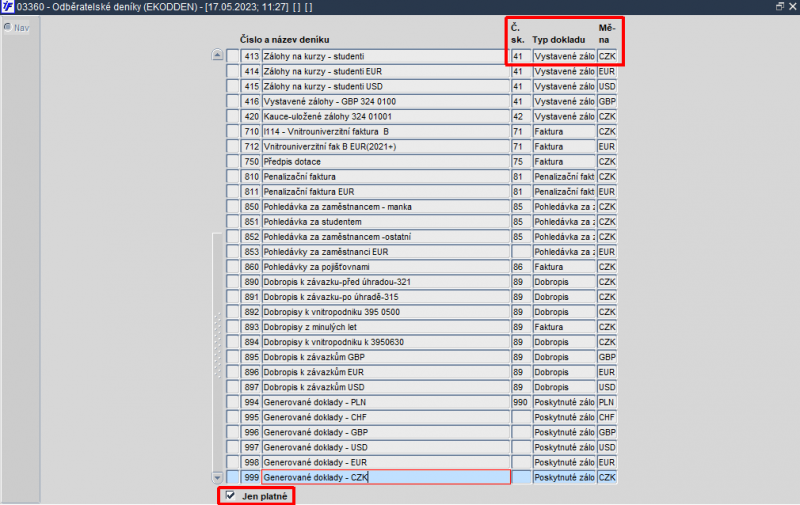Click the Pohledávka za studentem name field
Viewport: 800px width, 505px height.
pyautogui.click(x=386, y=222)
